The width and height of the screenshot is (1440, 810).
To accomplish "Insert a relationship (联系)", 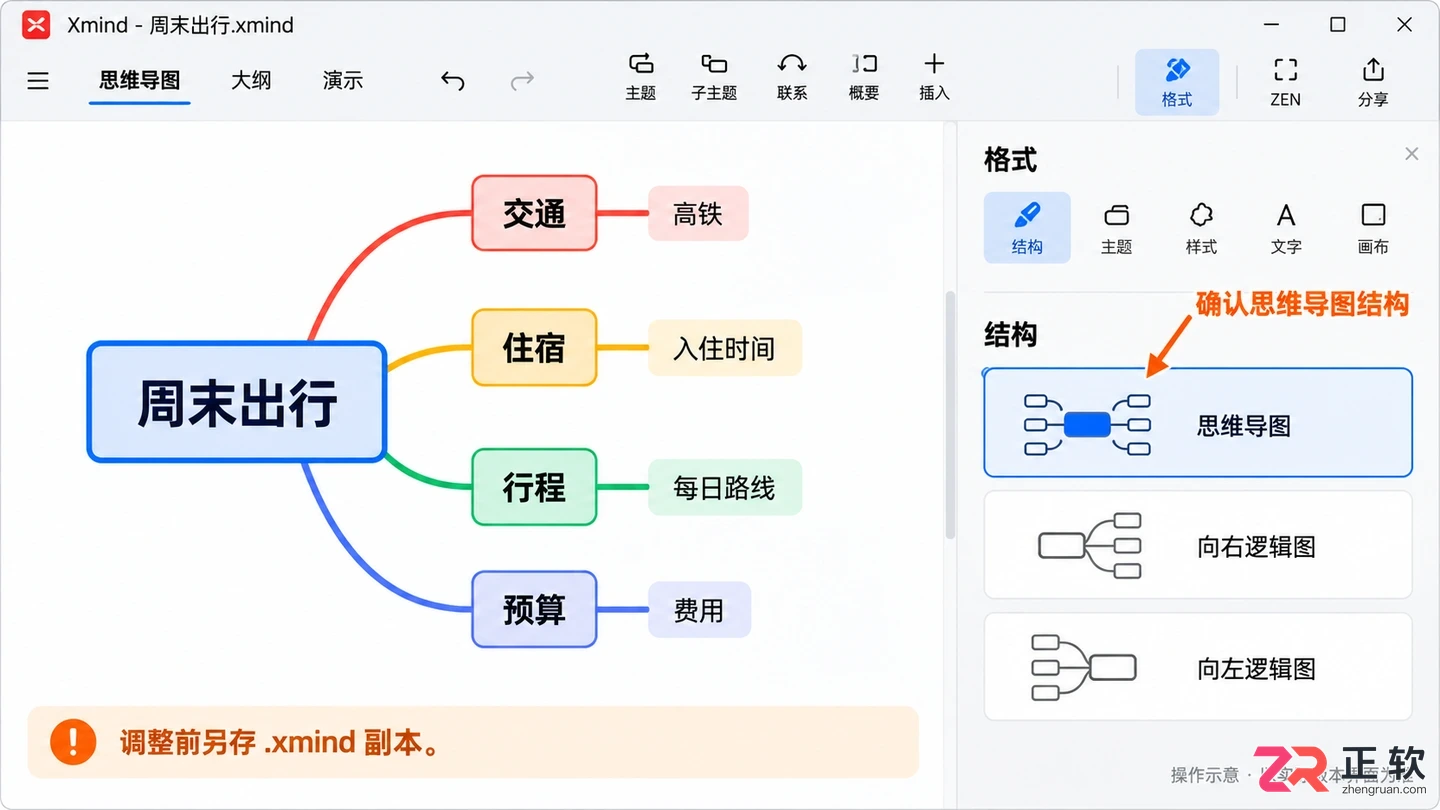I will point(792,77).
